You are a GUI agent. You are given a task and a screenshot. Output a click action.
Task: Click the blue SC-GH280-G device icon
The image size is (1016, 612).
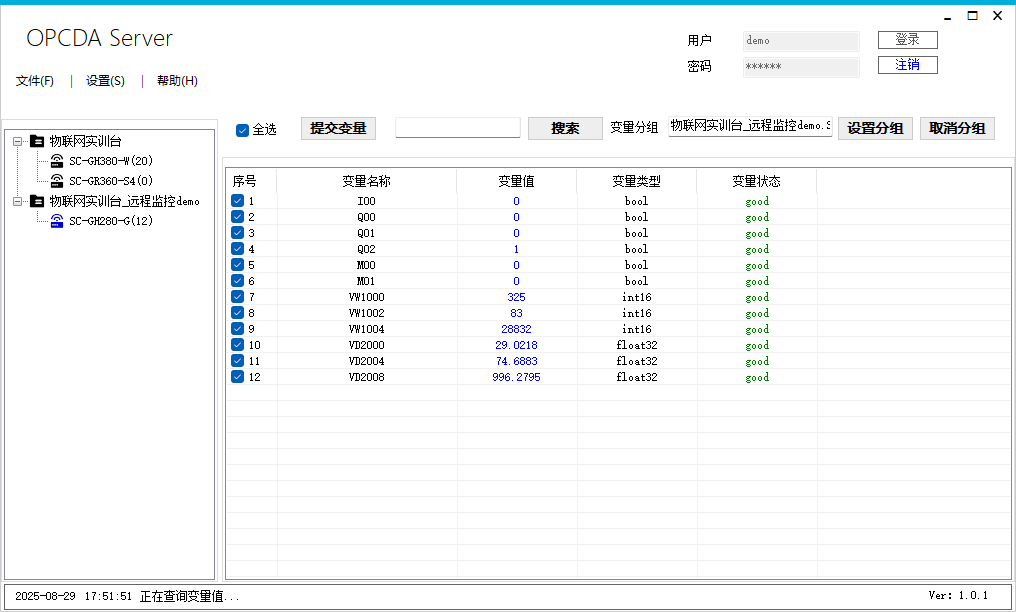[58, 221]
